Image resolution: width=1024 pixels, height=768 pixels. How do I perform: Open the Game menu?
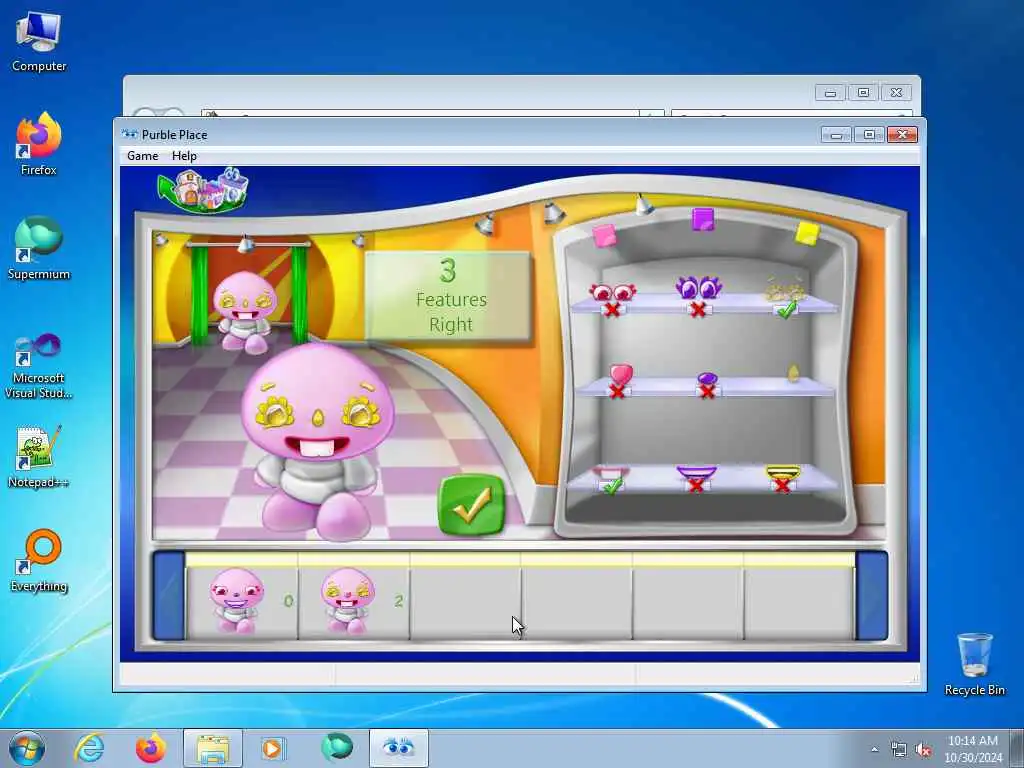[142, 155]
